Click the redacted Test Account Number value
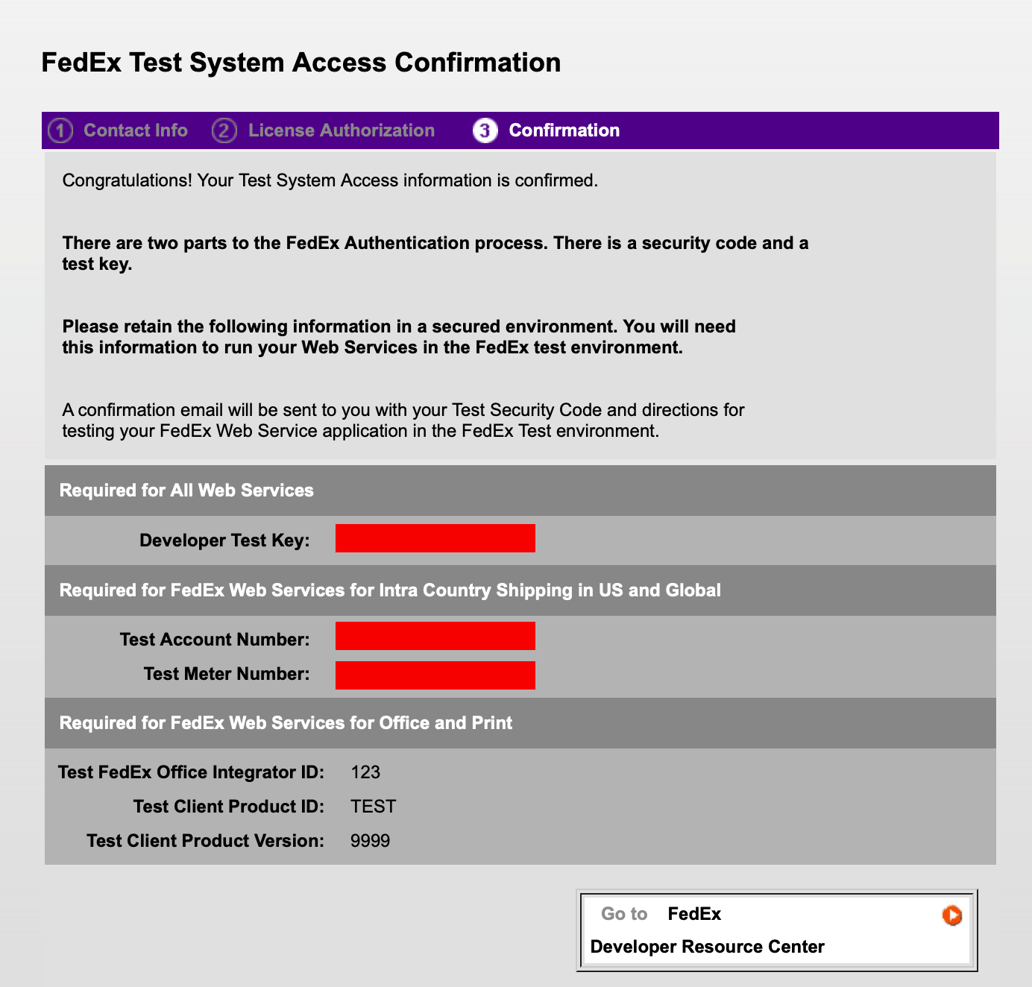 [435, 635]
